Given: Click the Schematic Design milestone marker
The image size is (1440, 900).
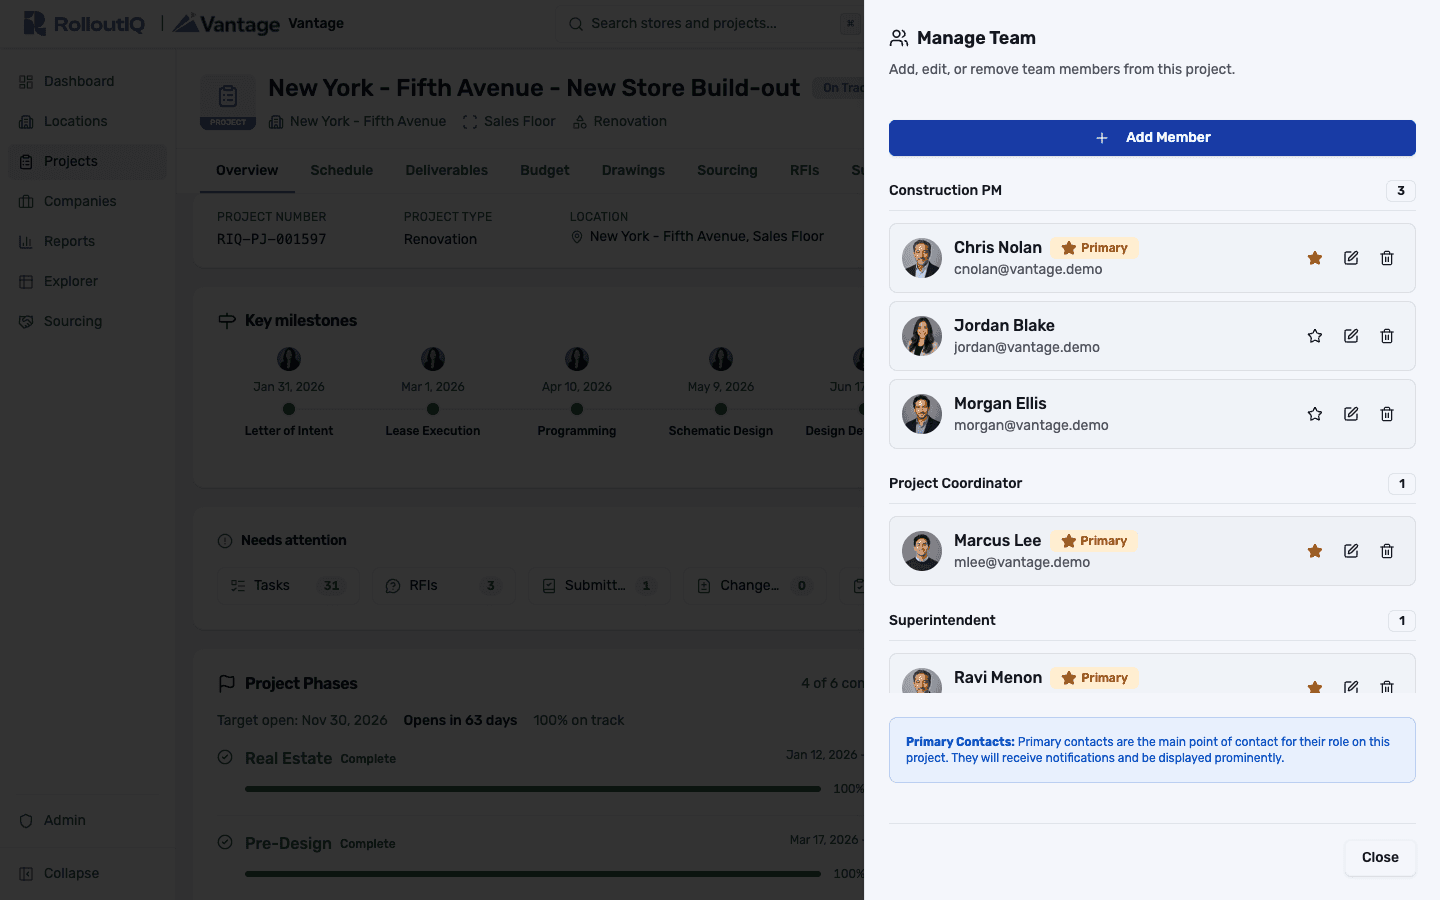Looking at the screenshot, I should pos(721,409).
